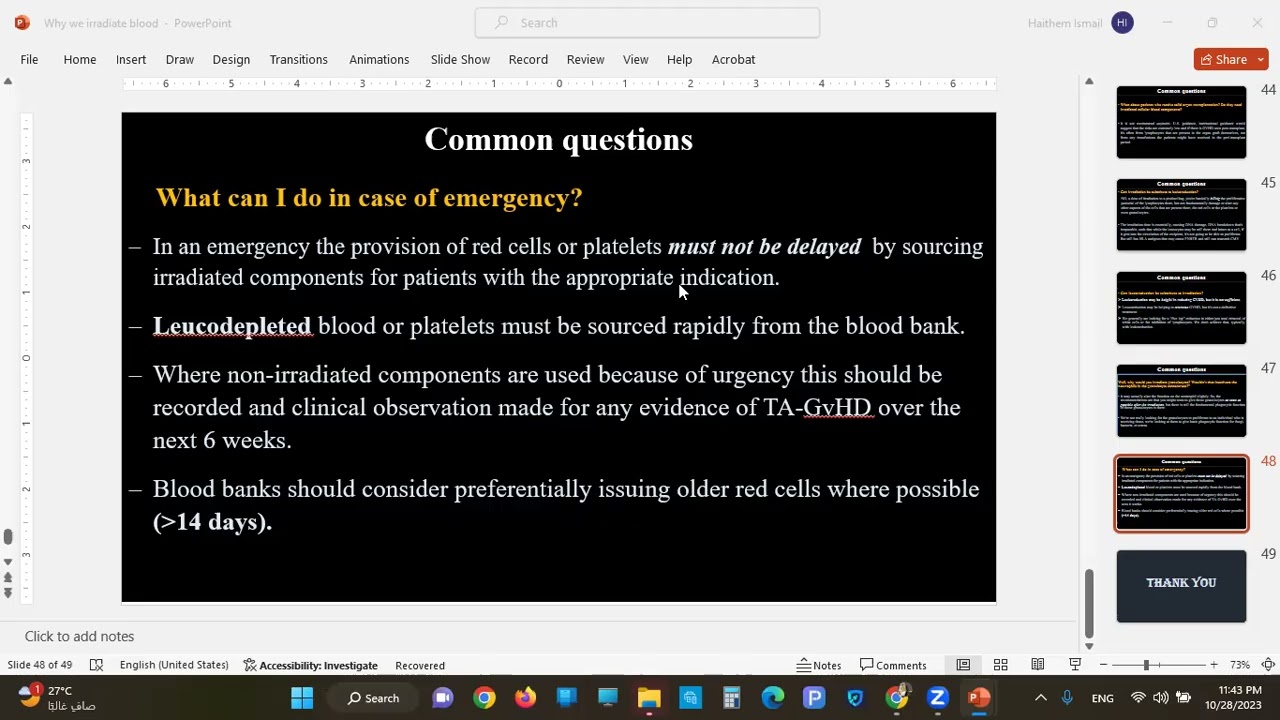Select slide 46 thumbnail
The width and height of the screenshot is (1280, 720).
coord(1181,307)
